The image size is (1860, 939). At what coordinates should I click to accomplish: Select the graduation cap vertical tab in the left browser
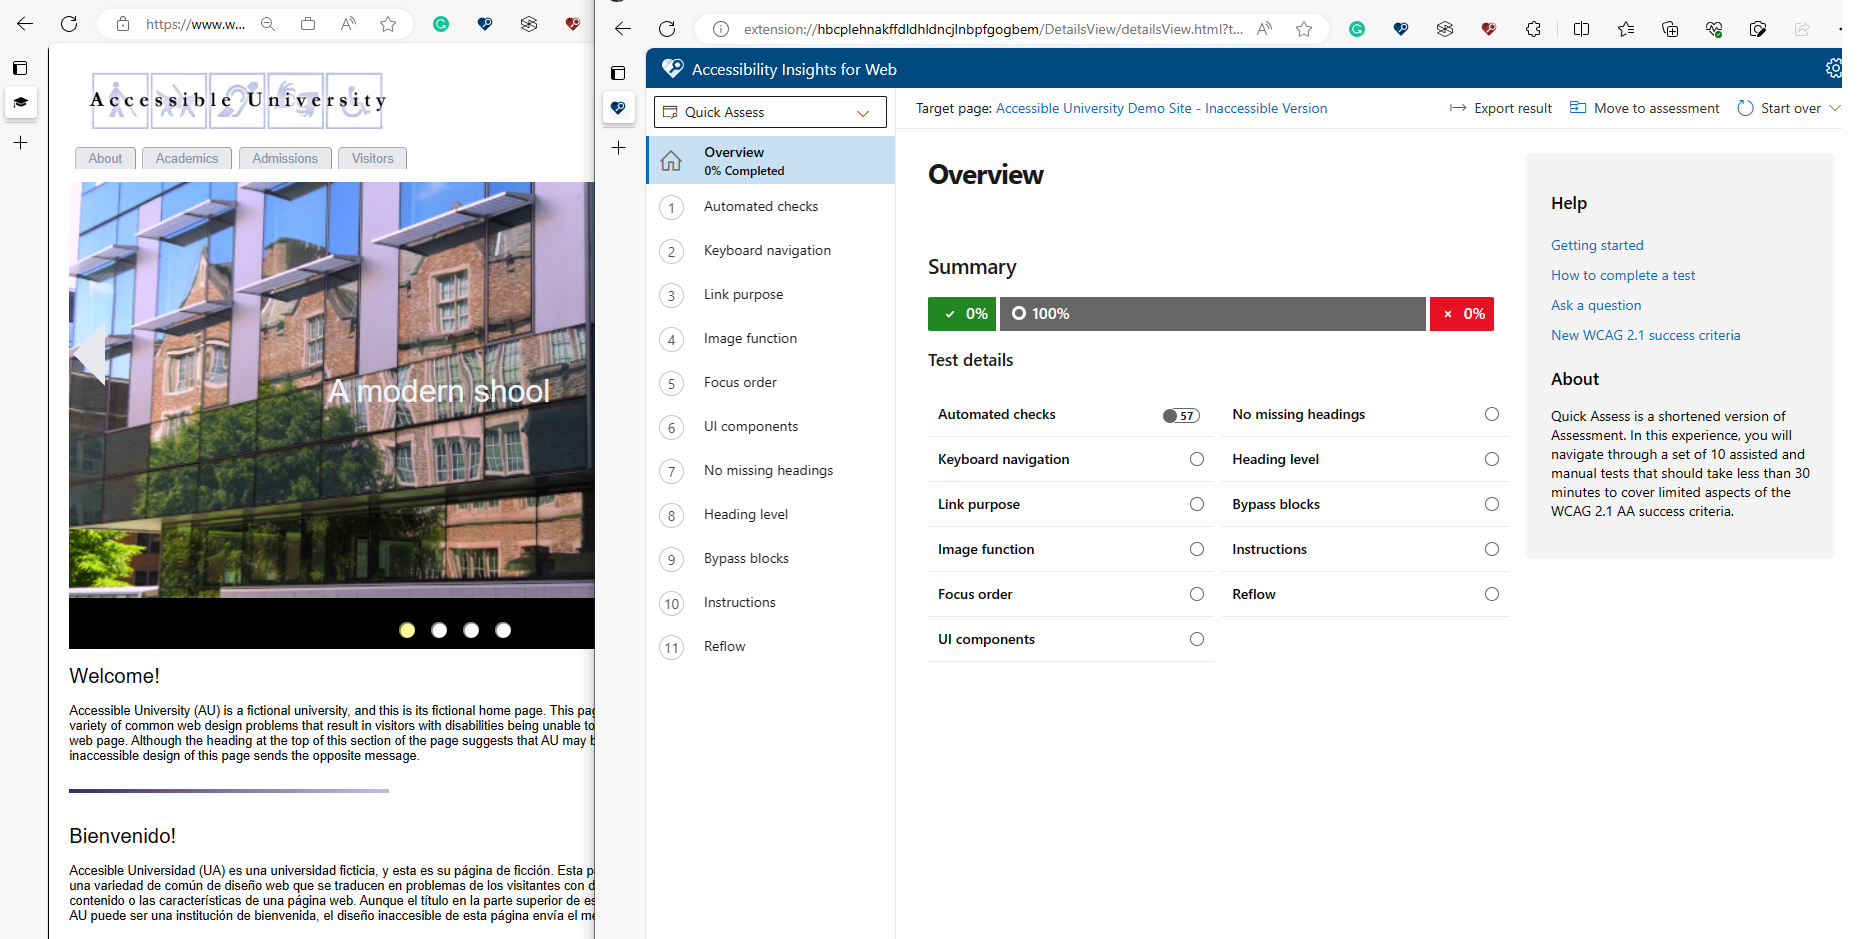[21, 102]
